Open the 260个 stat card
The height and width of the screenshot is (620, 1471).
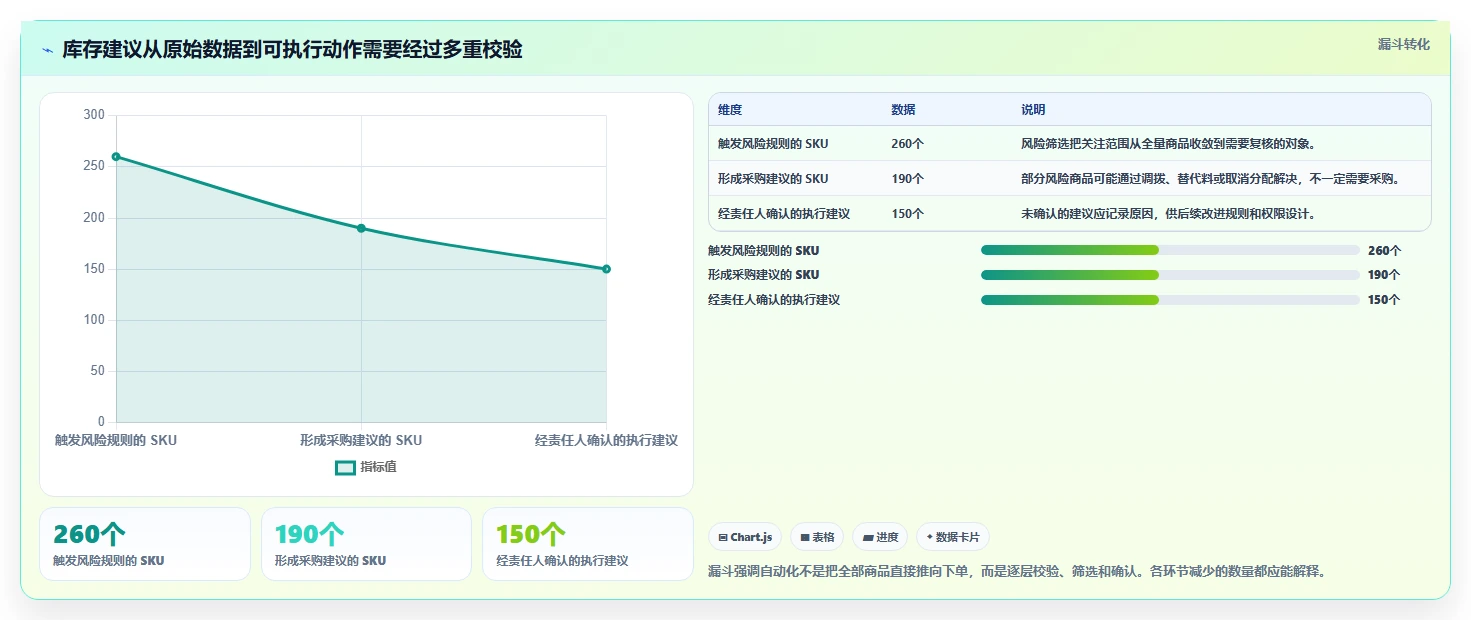pos(145,544)
